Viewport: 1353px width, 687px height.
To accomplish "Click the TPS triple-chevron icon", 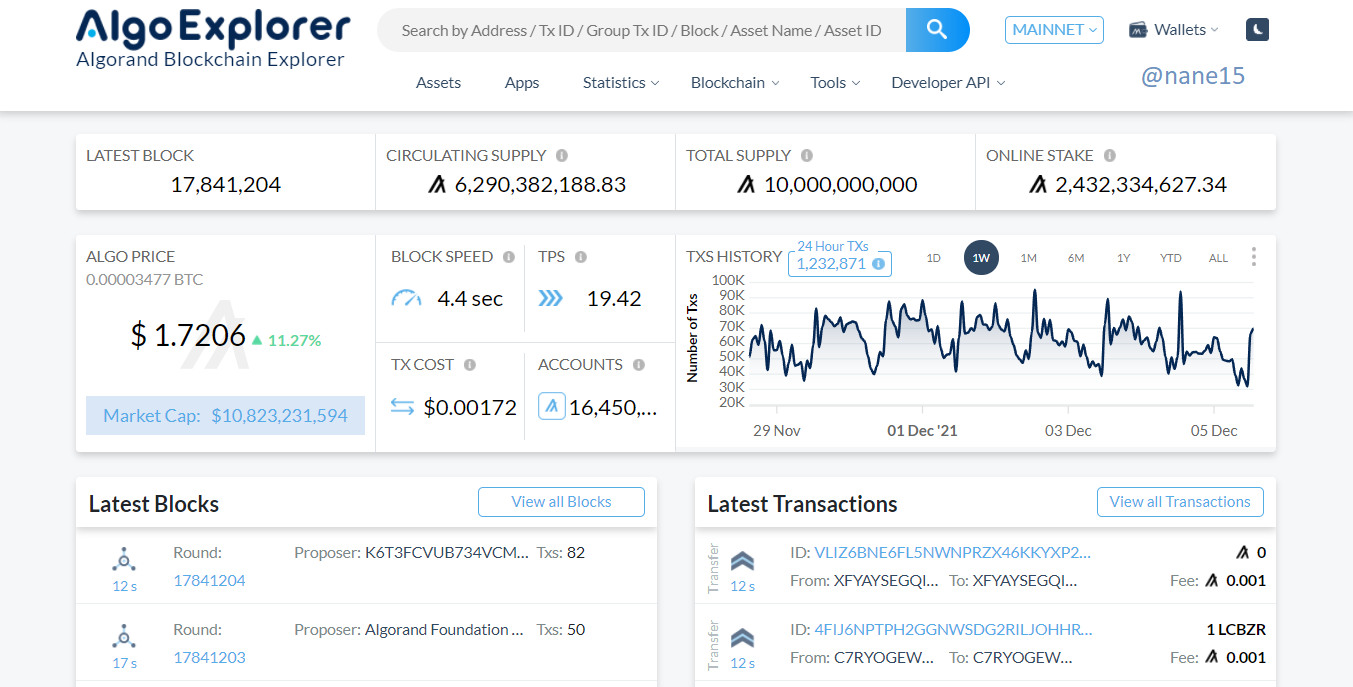I will pyautogui.click(x=551, y=298).
